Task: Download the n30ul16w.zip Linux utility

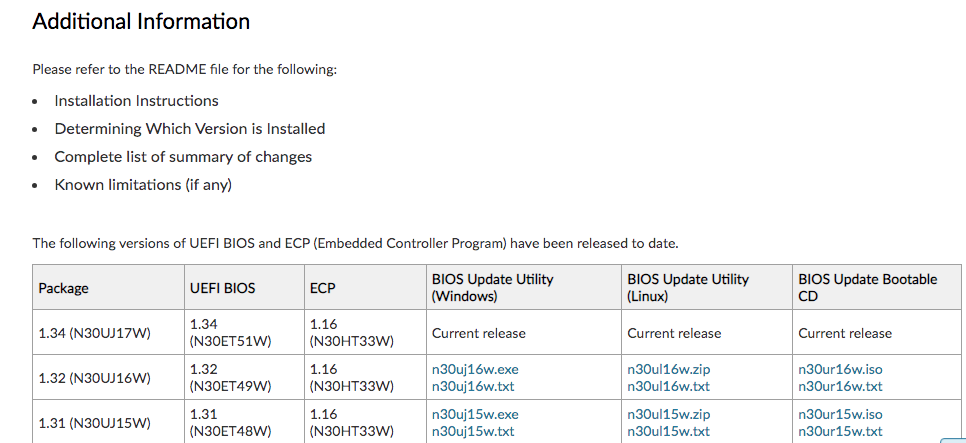Action: 668,369
